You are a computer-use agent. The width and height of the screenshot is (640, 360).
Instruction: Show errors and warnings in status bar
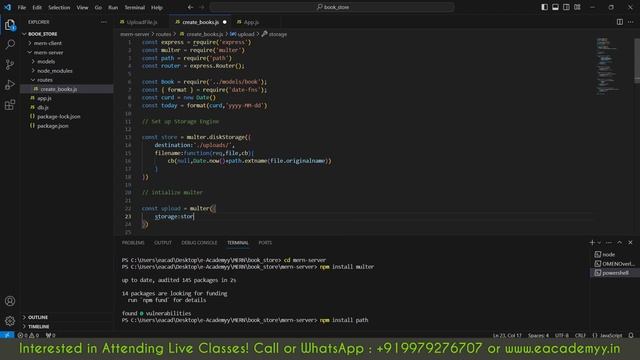pos(28,335)
